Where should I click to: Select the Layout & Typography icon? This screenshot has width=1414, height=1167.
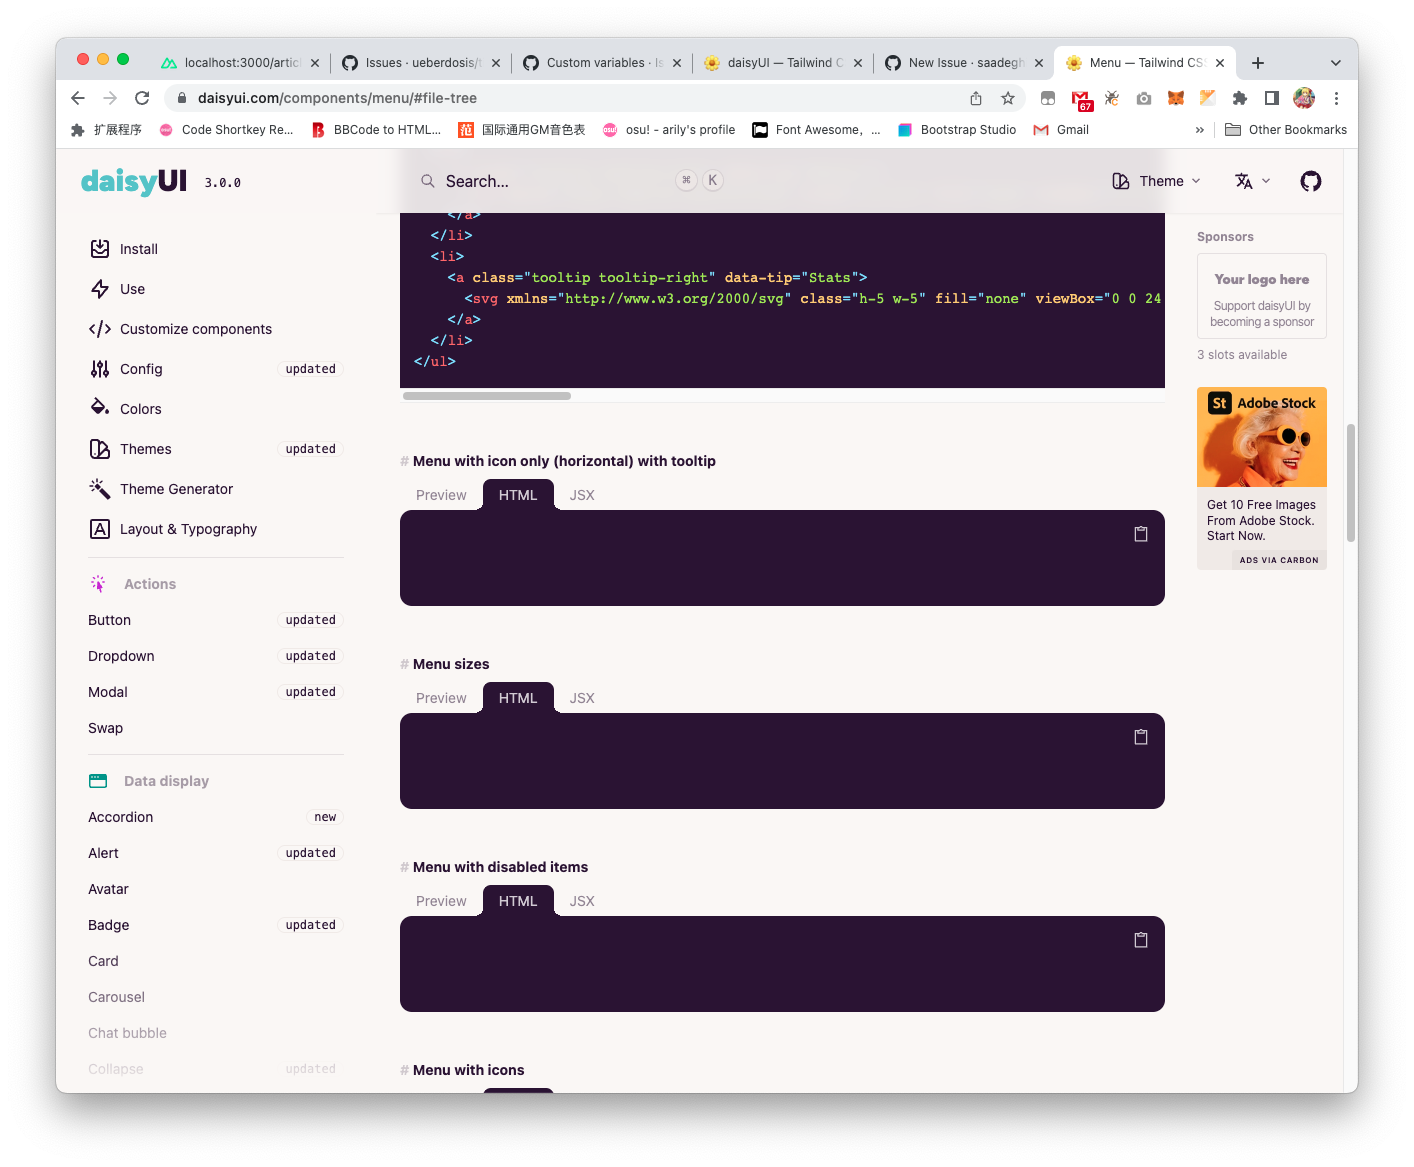point(100,528)
